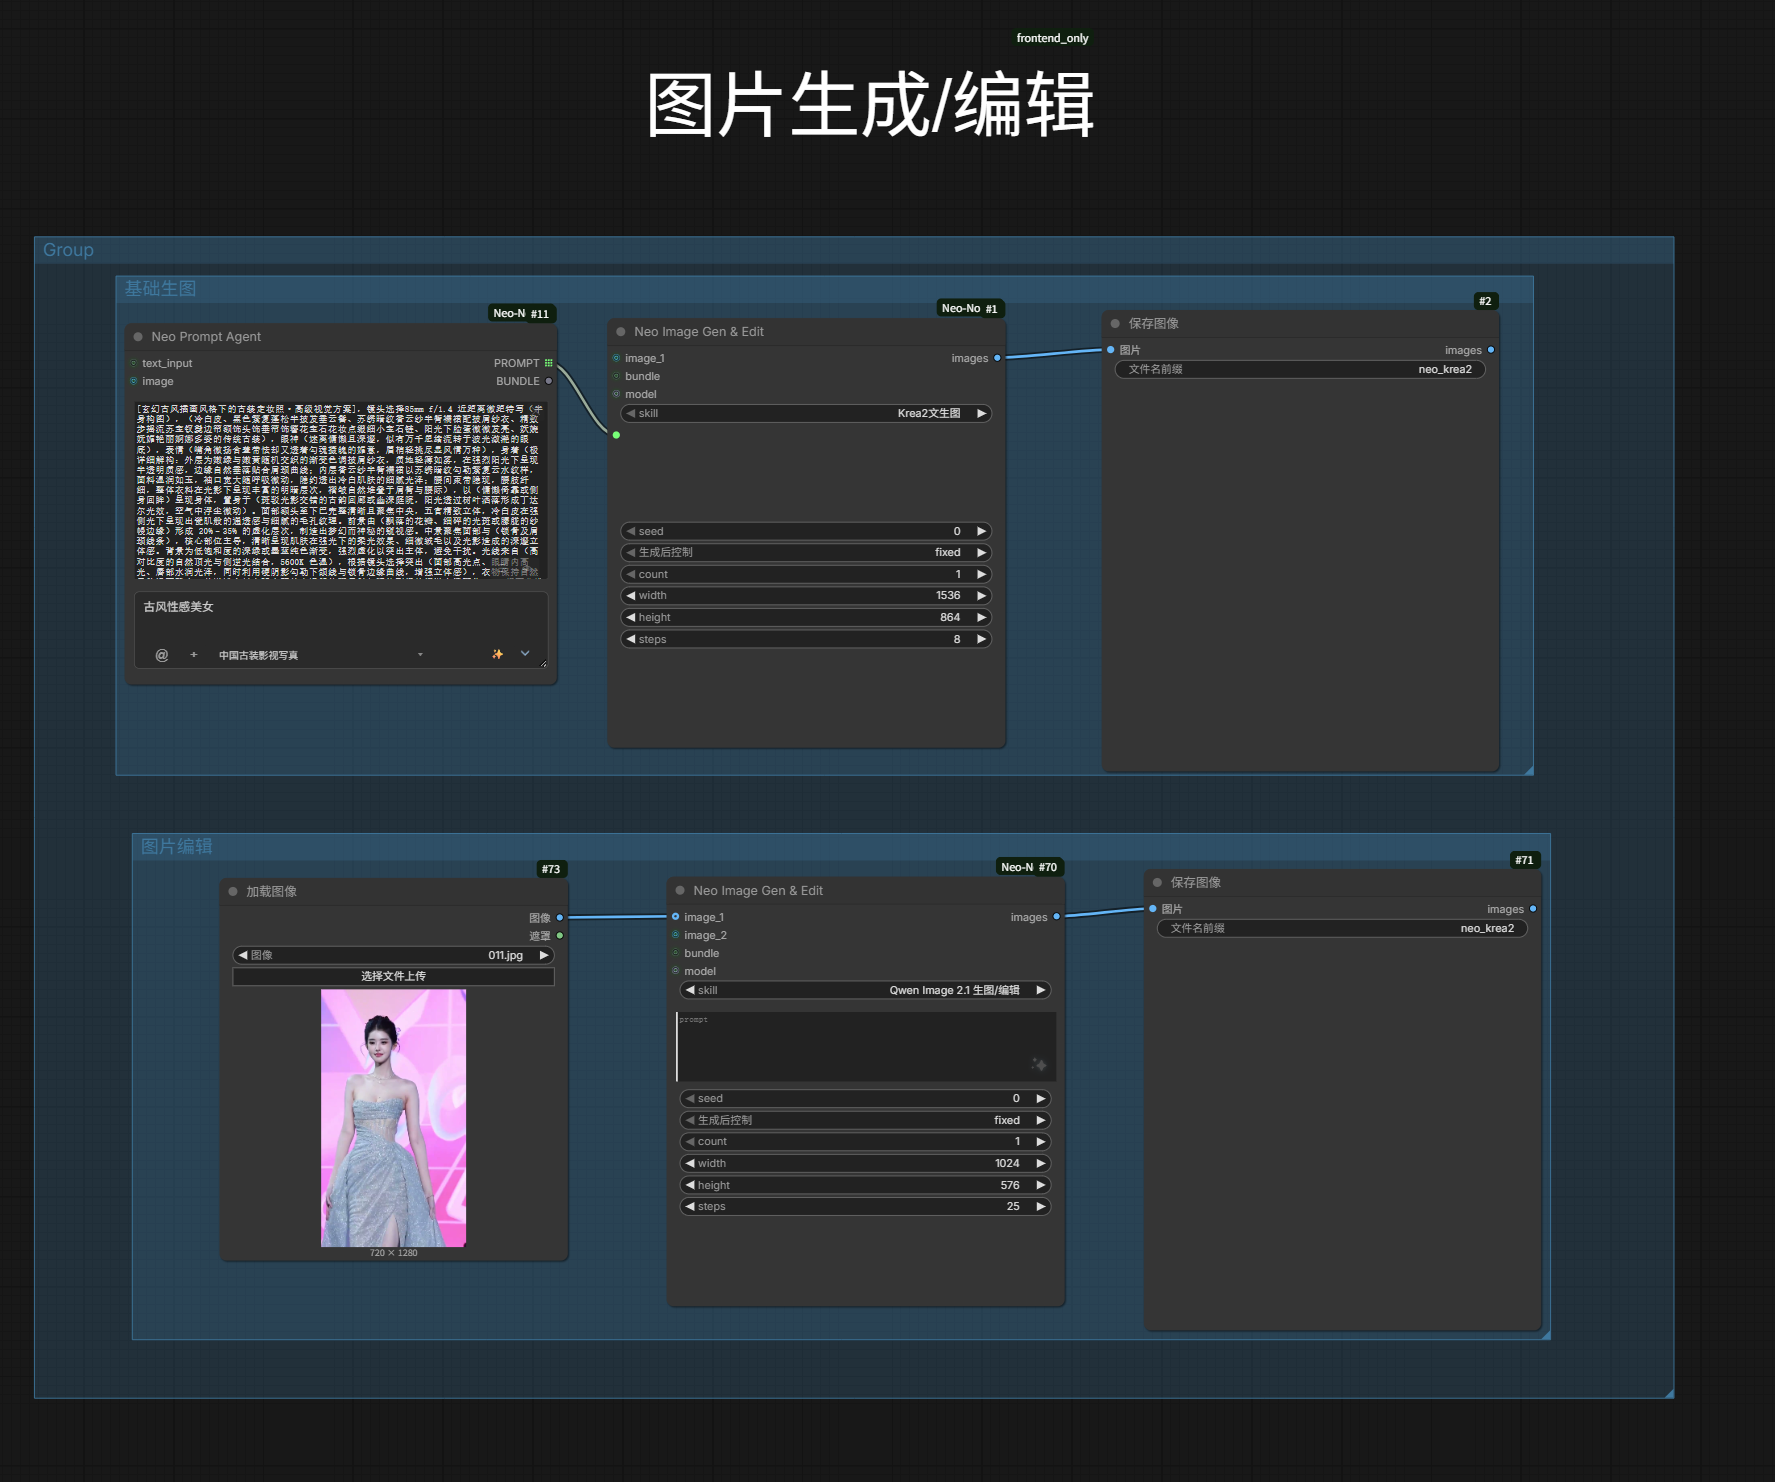
Task: Click the 图片 input socket on save node #71
Action: click(1152, 909)
